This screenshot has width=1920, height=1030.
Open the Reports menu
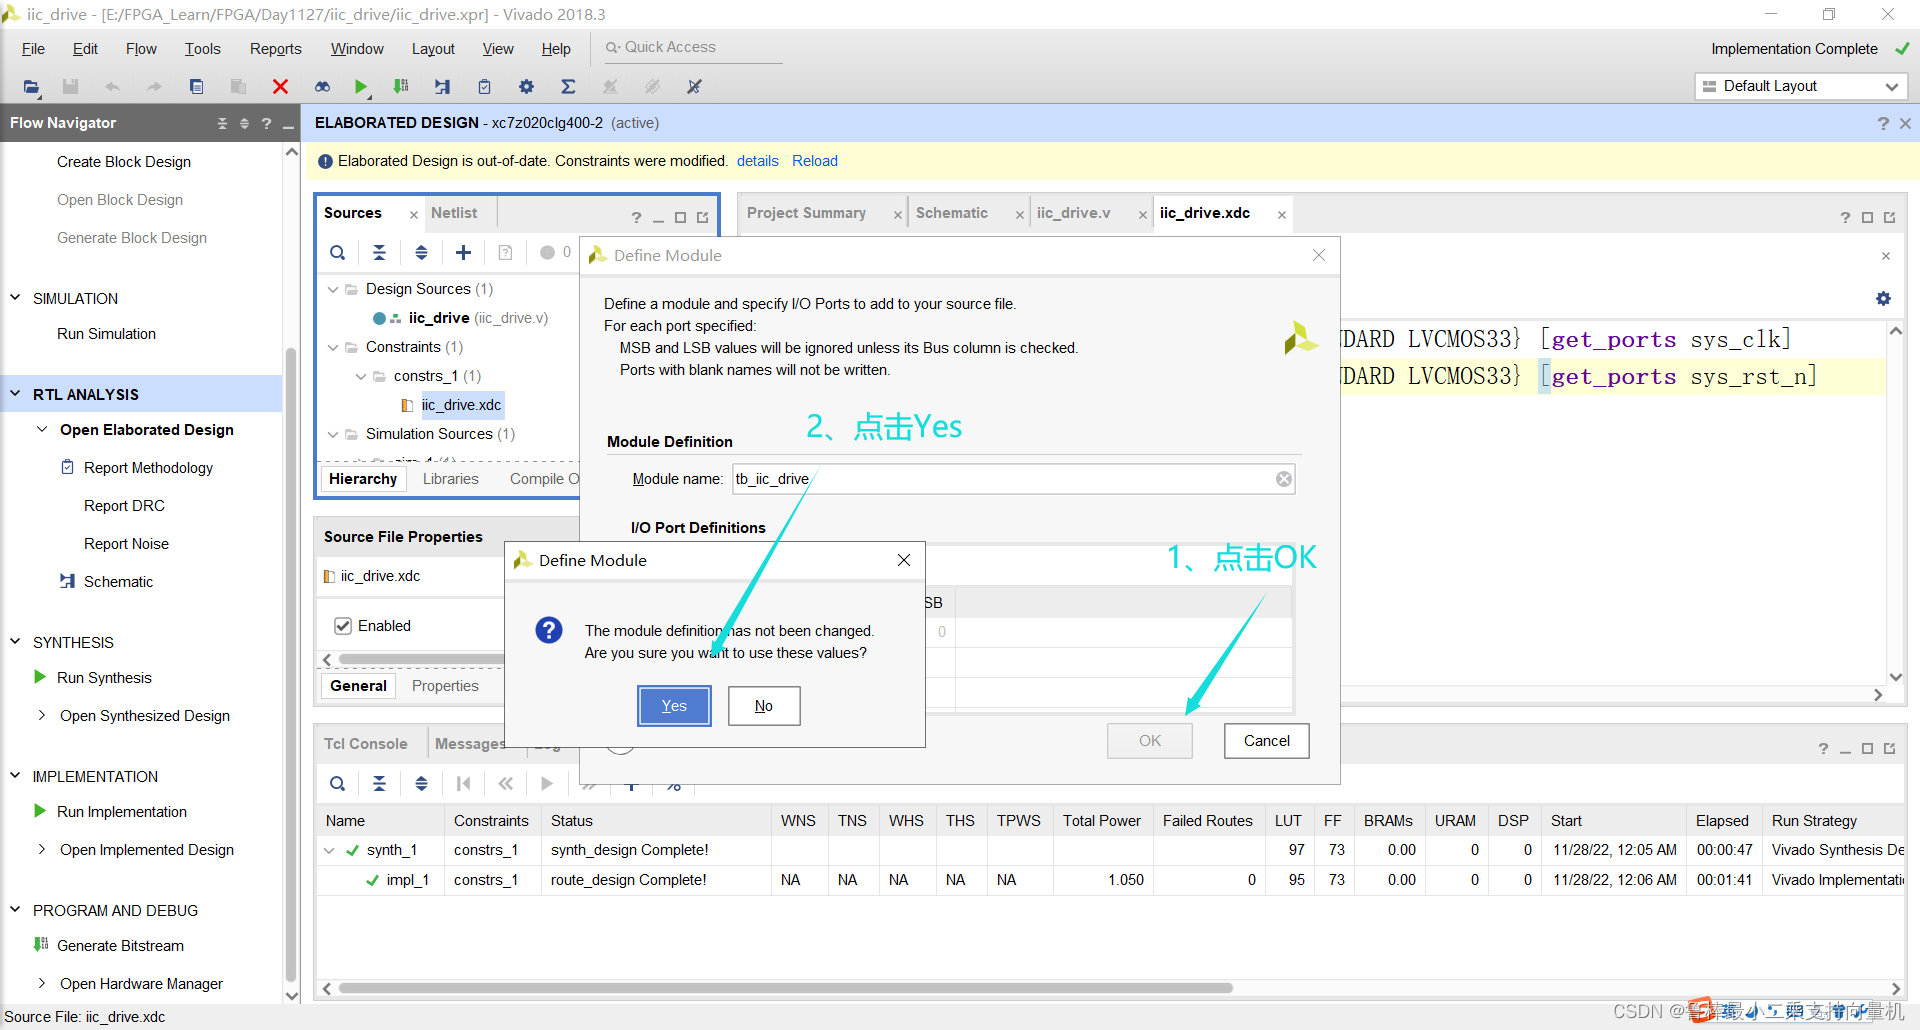[275, 49]
